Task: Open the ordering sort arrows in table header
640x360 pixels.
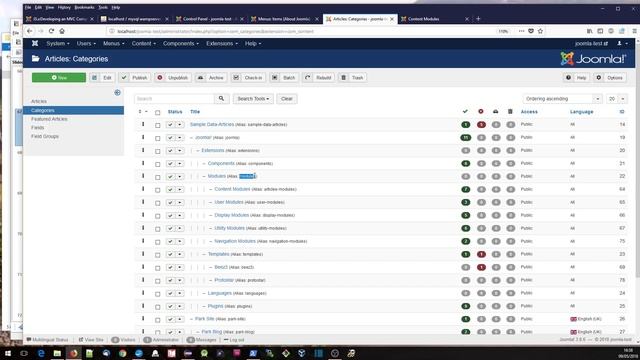Action: click(x=143, y=111)
